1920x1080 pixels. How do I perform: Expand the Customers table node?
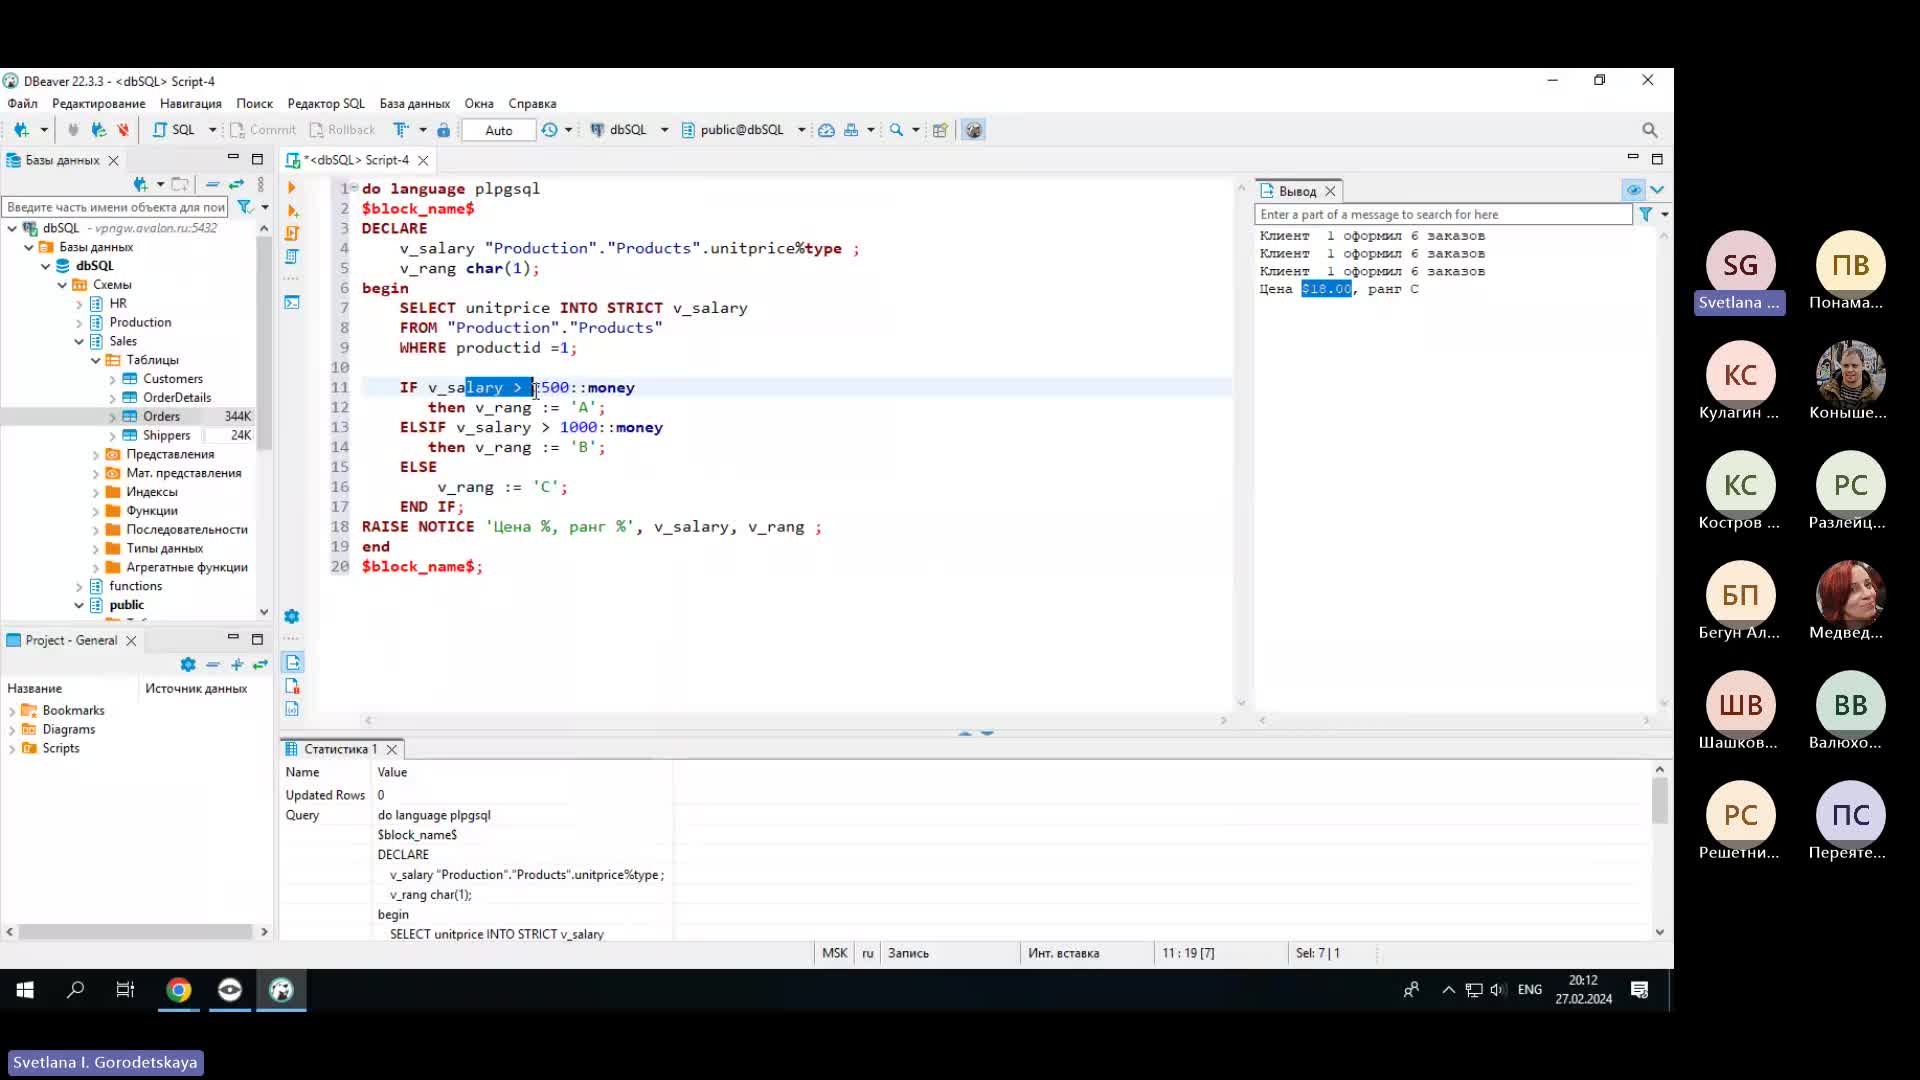click(112, 380)
